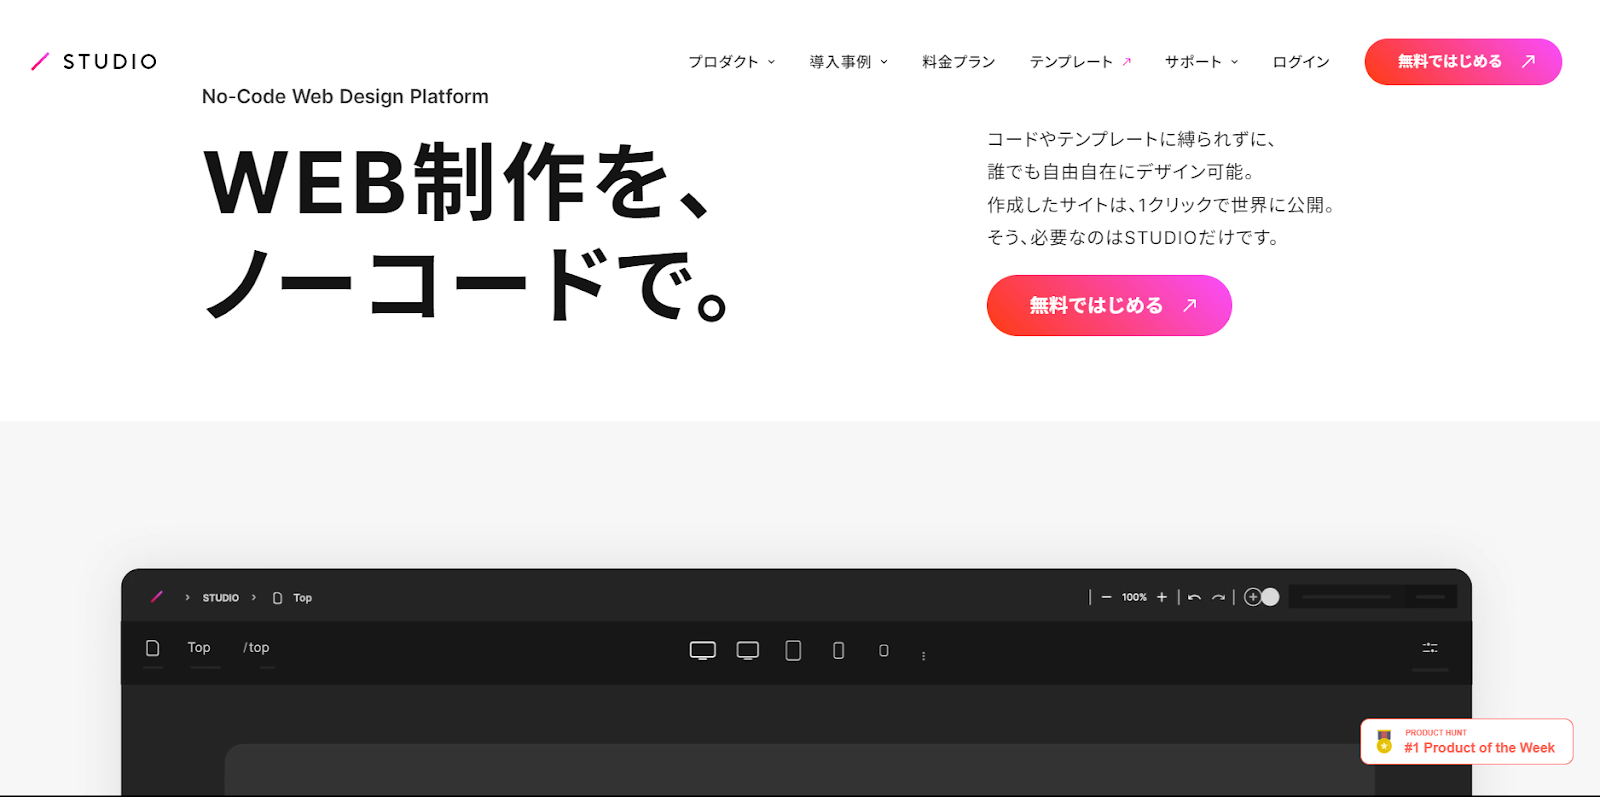
Task: Click the zoom out minus icon
Action: pyautogui.click(x=1106, y=597)
